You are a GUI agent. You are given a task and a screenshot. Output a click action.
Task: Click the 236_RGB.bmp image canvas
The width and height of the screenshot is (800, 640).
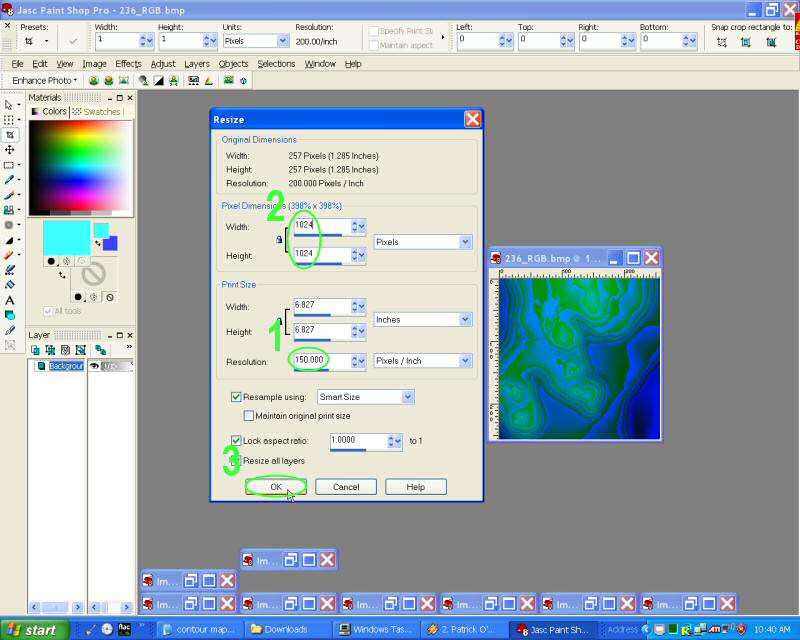(x=579, y=358)
